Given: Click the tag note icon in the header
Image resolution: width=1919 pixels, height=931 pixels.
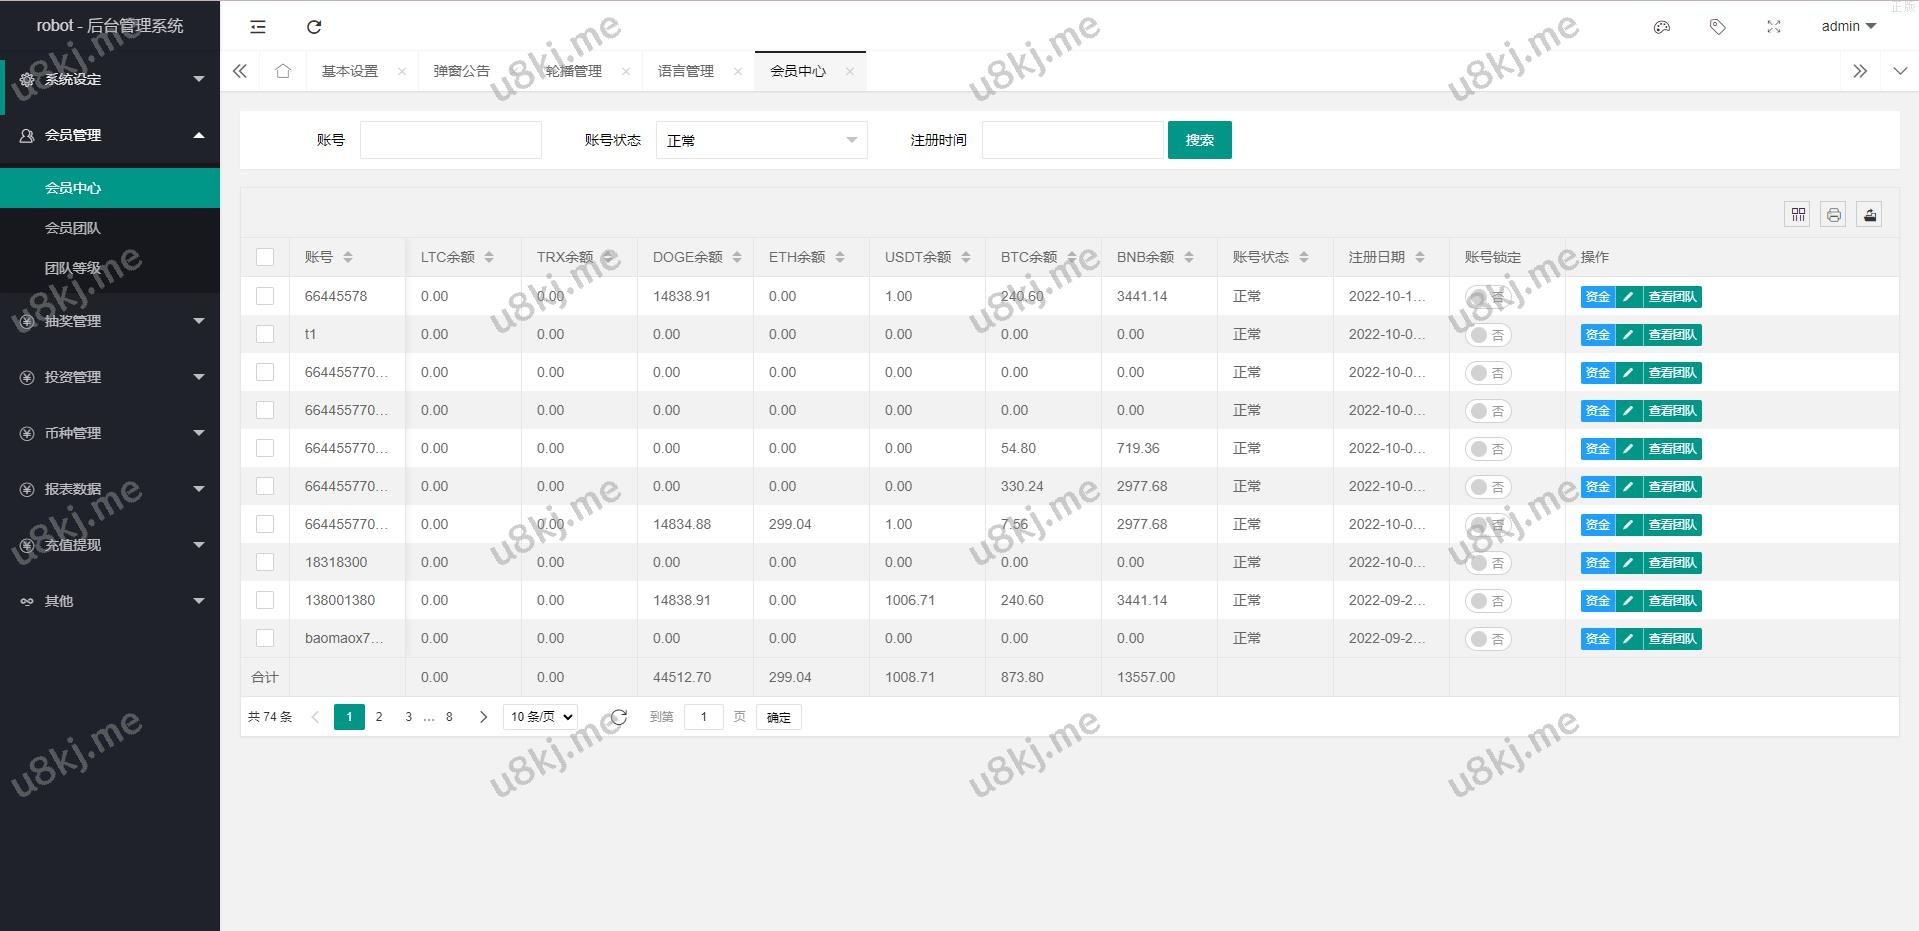Looking at the screenshot, I should 1717,27.
